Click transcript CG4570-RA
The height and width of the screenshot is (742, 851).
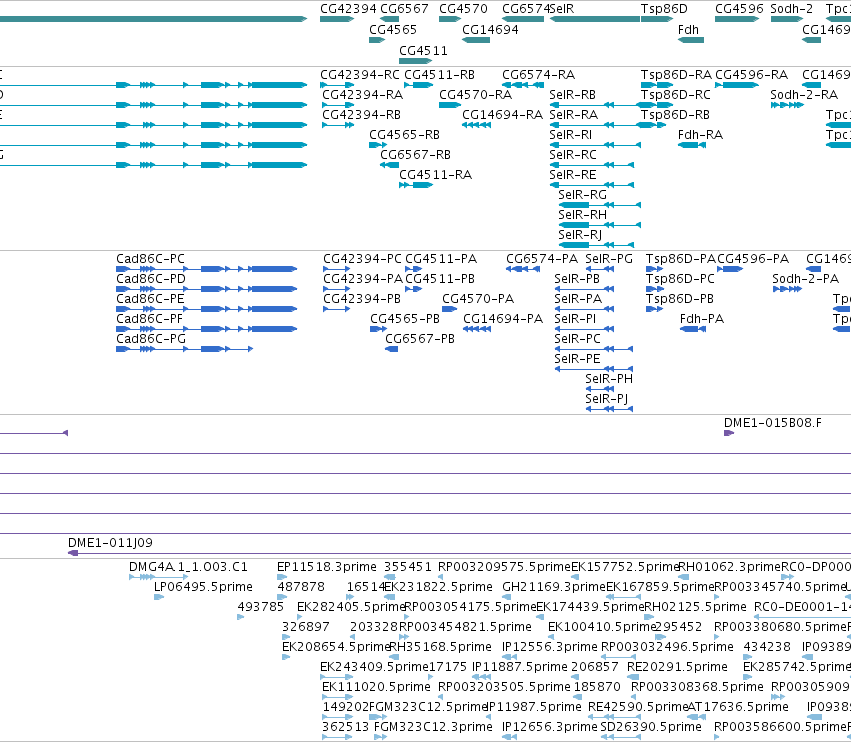tap(475, 94)
